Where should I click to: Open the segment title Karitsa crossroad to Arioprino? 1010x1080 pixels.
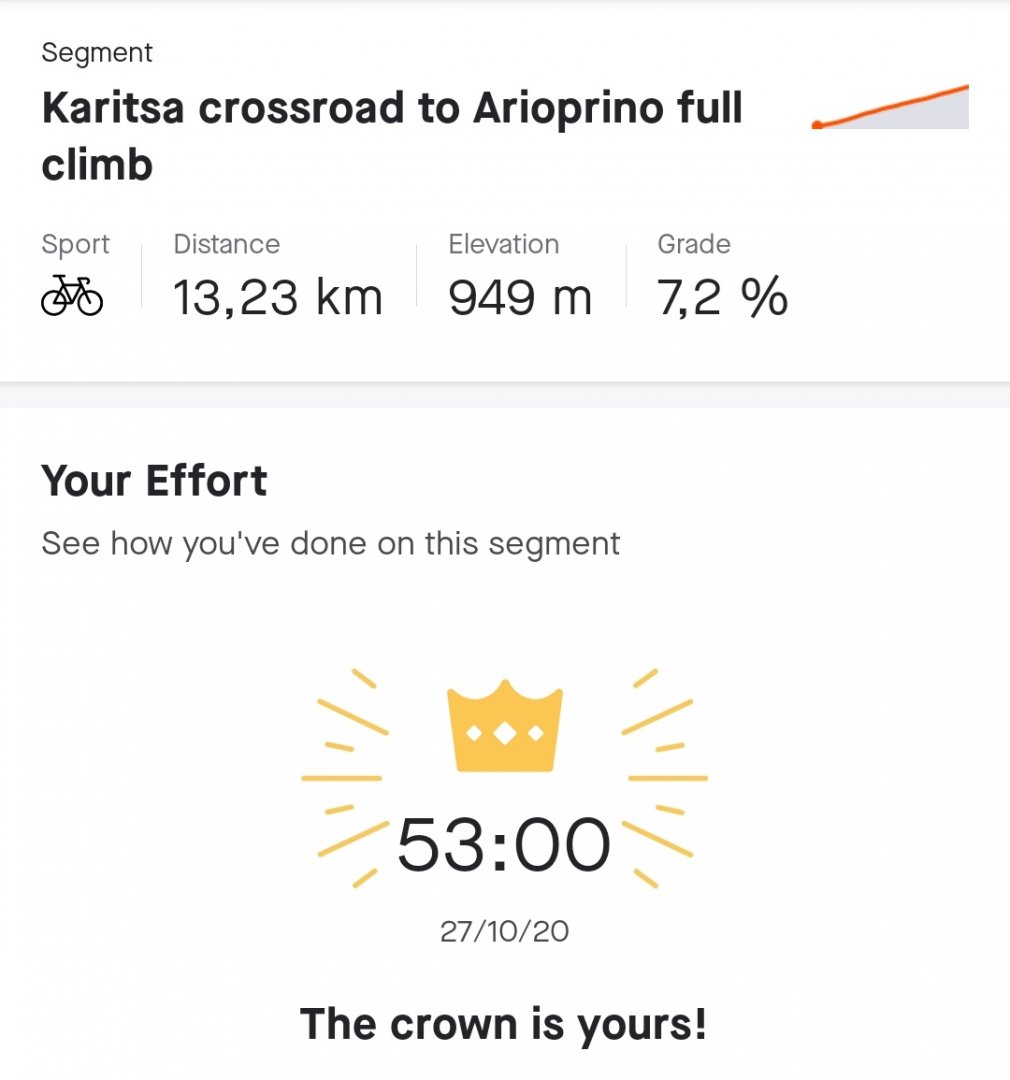392,136
